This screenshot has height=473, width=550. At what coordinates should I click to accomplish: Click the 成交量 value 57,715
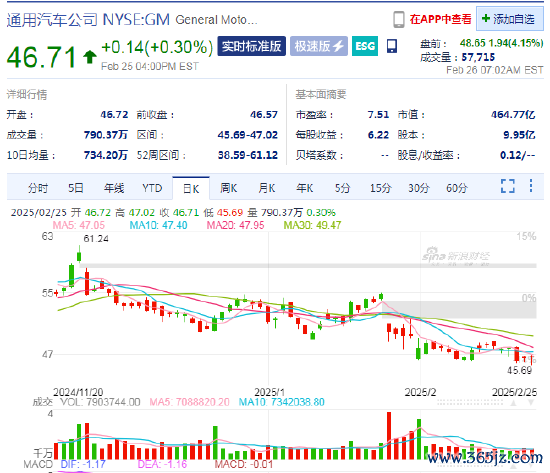[478, 57]
